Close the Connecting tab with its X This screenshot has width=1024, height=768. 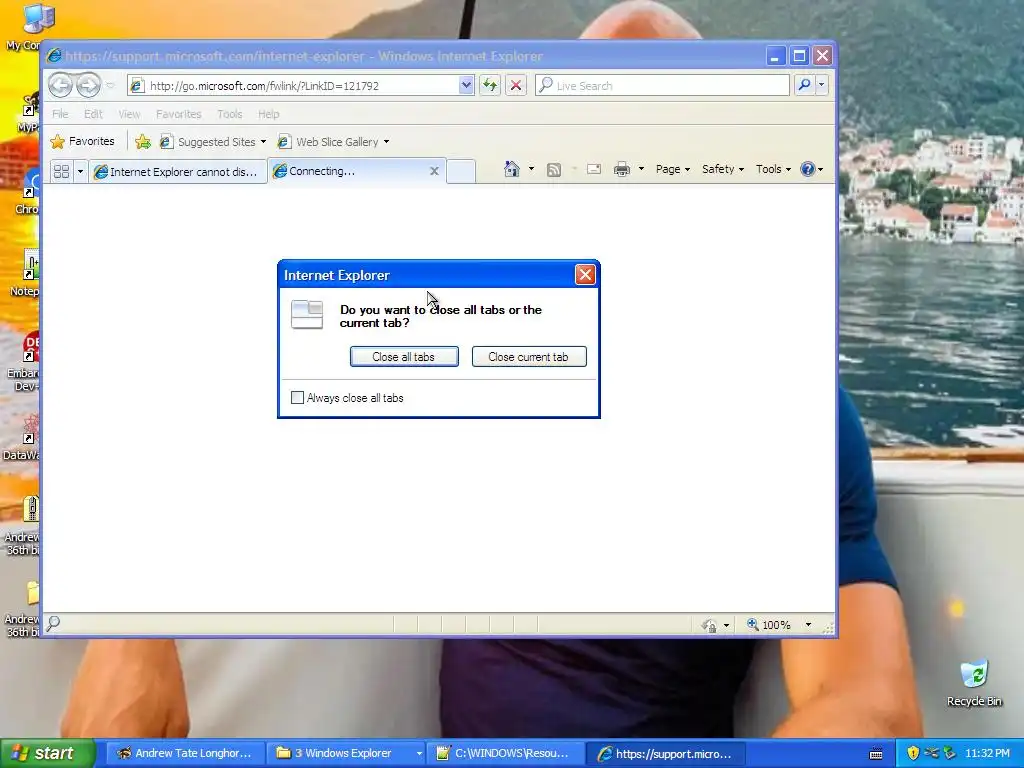(x=434, y=171)
